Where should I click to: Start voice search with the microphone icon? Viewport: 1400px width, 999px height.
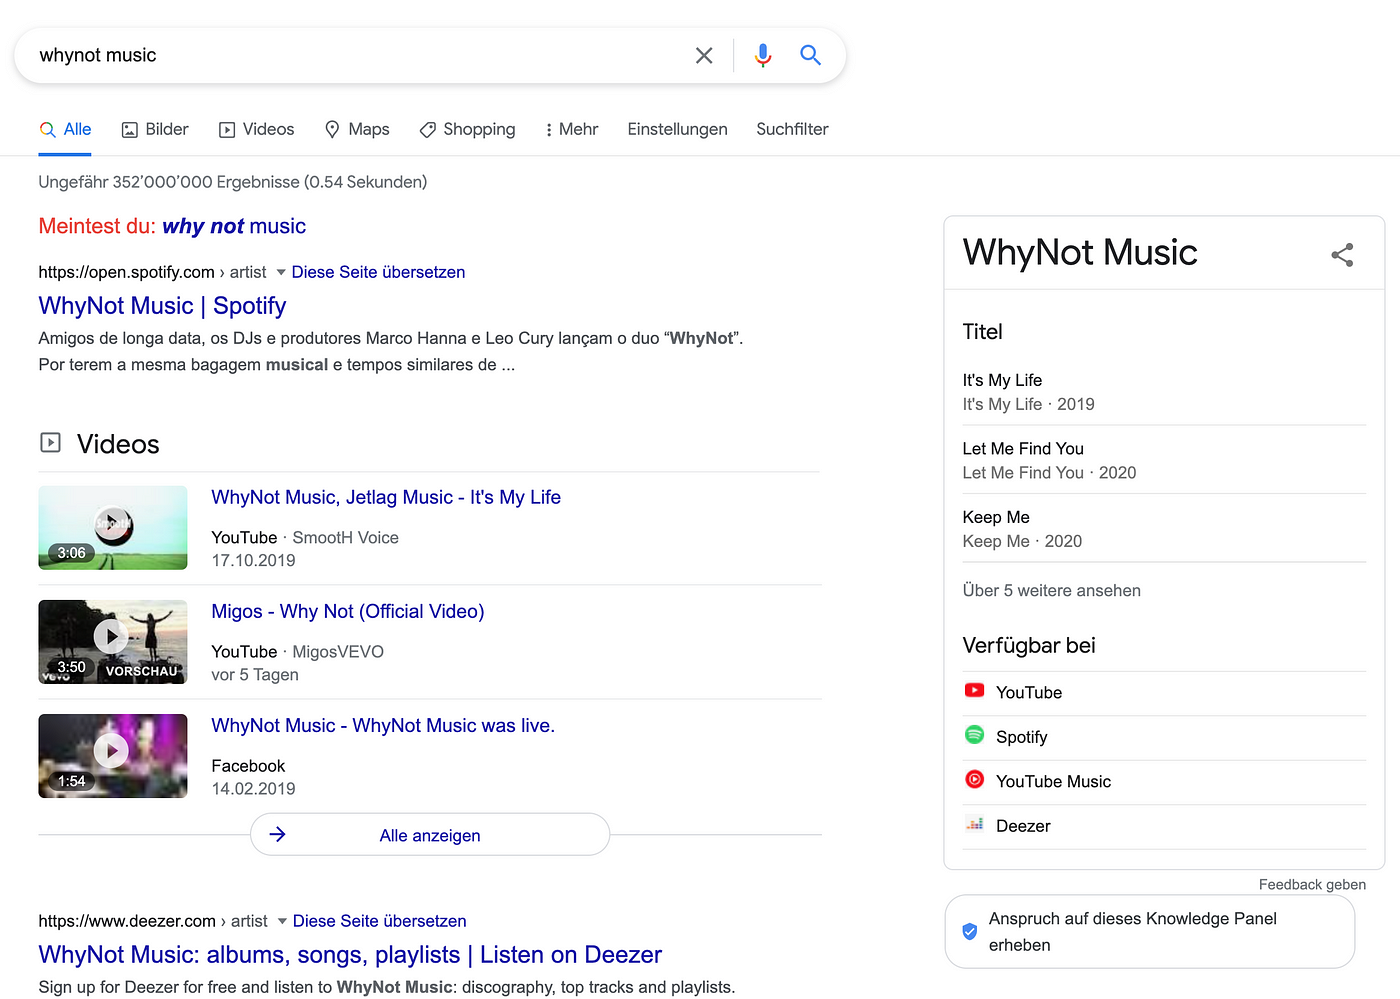pyautogui.click(x=763, y=56)
